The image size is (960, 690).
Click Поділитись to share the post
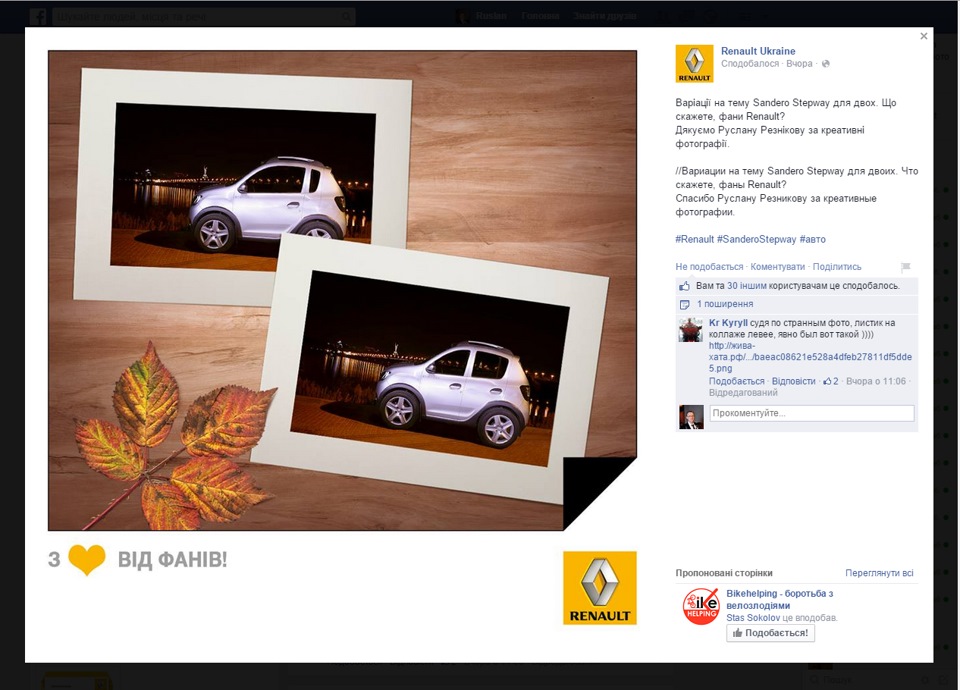pos(837,267)
